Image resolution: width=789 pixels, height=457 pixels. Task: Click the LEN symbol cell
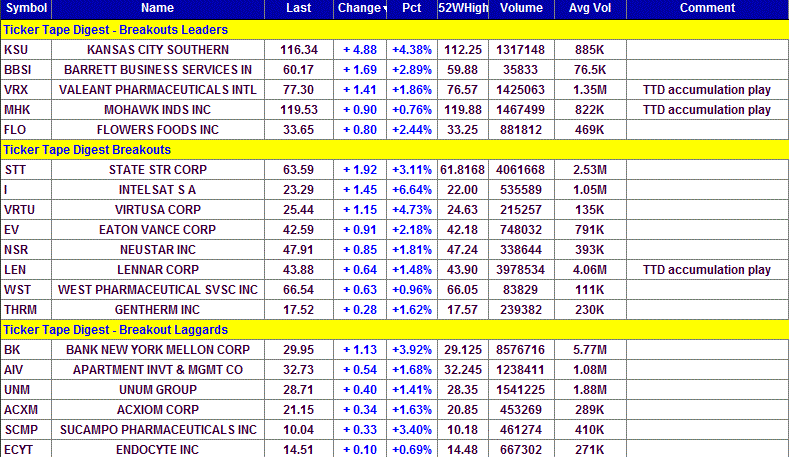(26, 270)
